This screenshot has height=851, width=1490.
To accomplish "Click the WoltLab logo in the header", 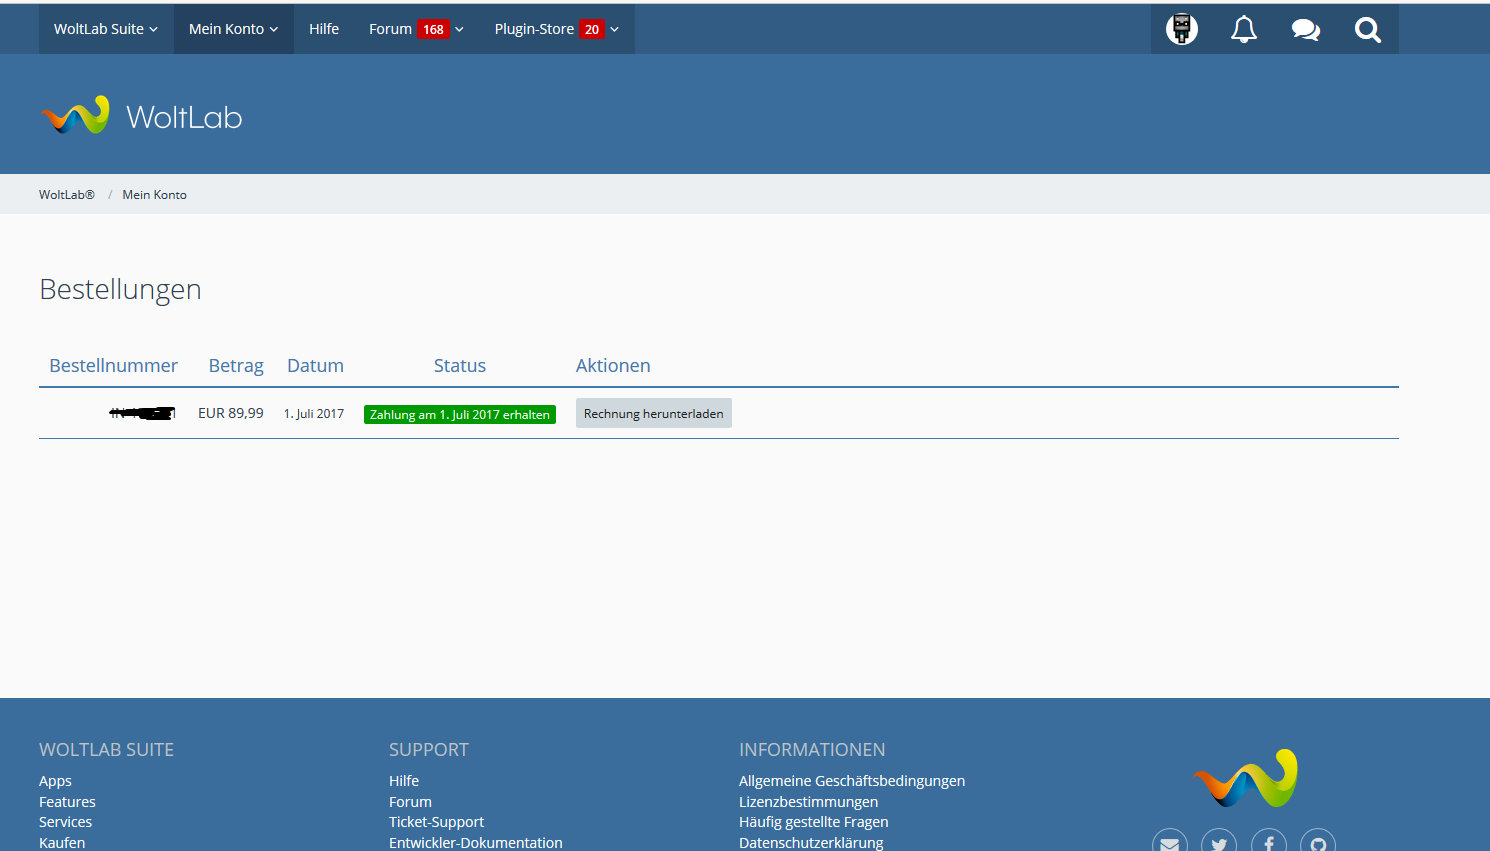I will click(141, 116).
